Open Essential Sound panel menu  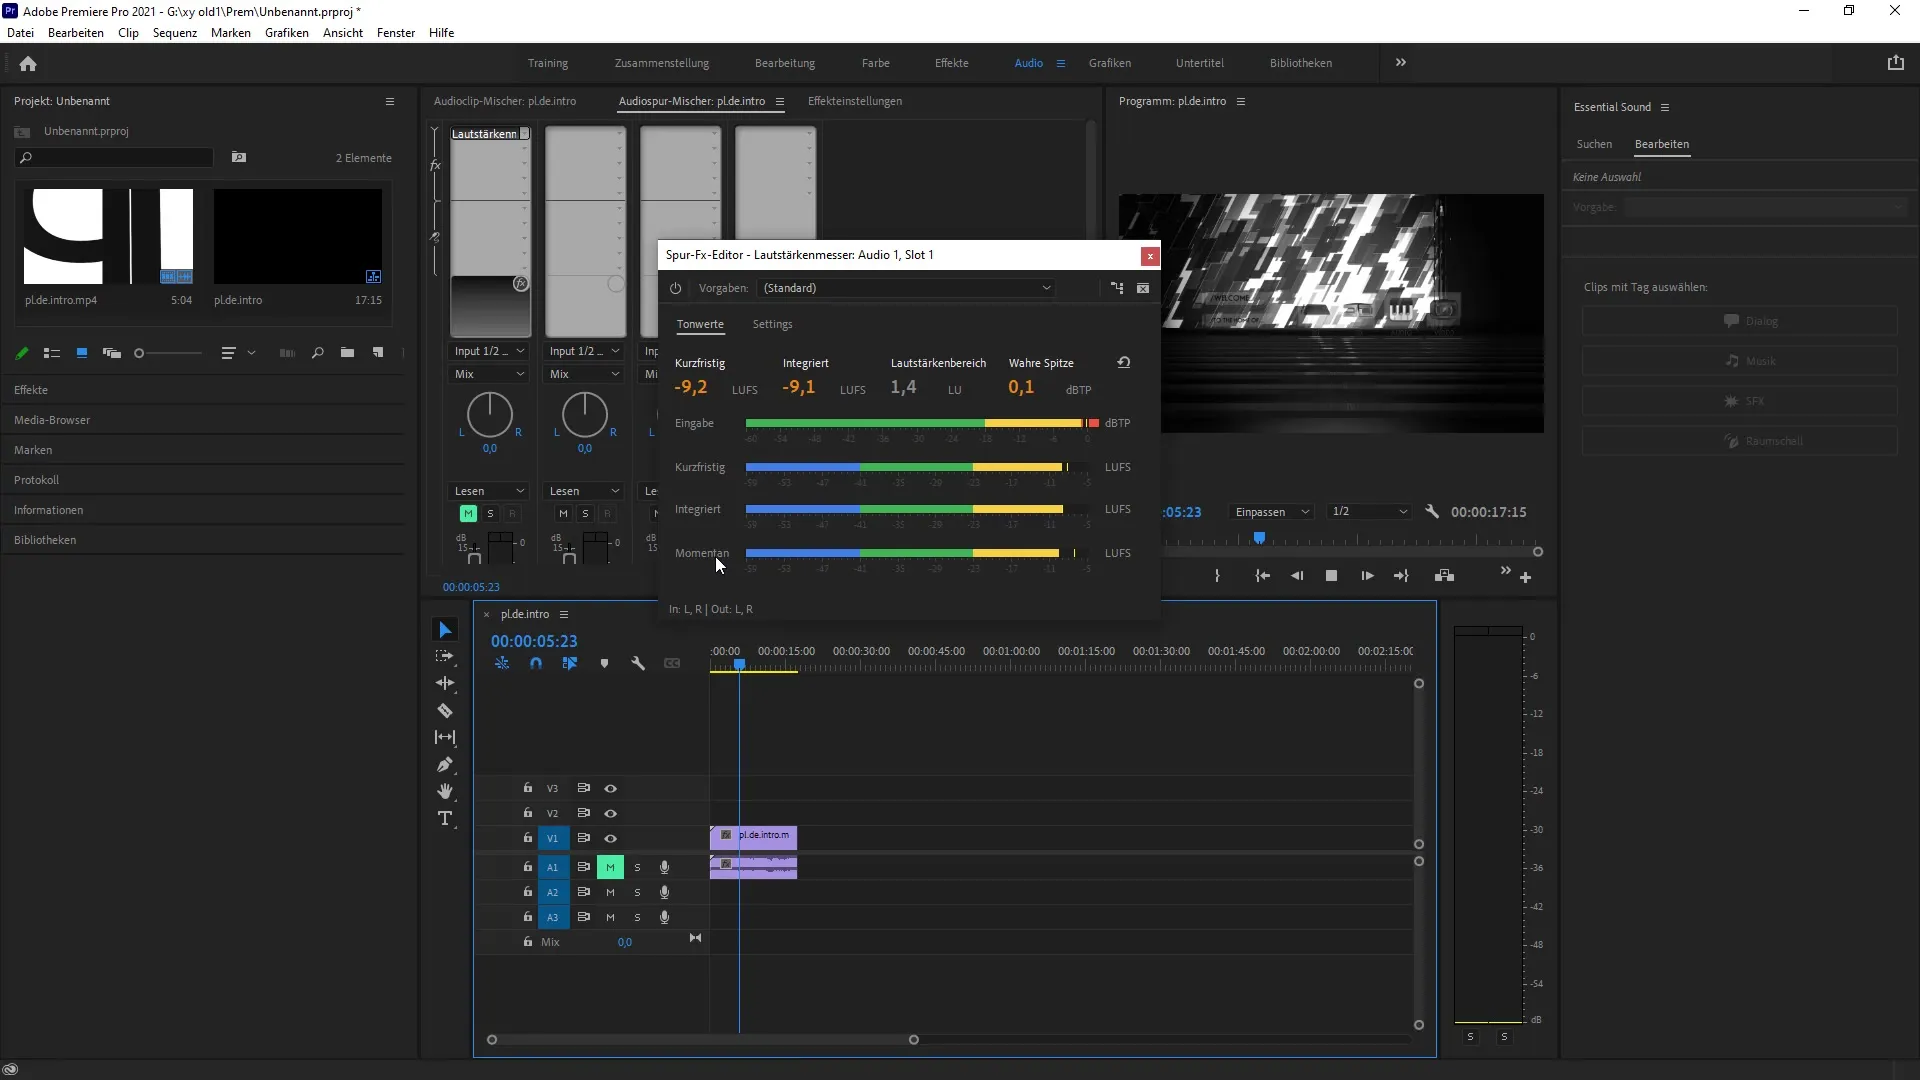click(x=1665, y=107)
